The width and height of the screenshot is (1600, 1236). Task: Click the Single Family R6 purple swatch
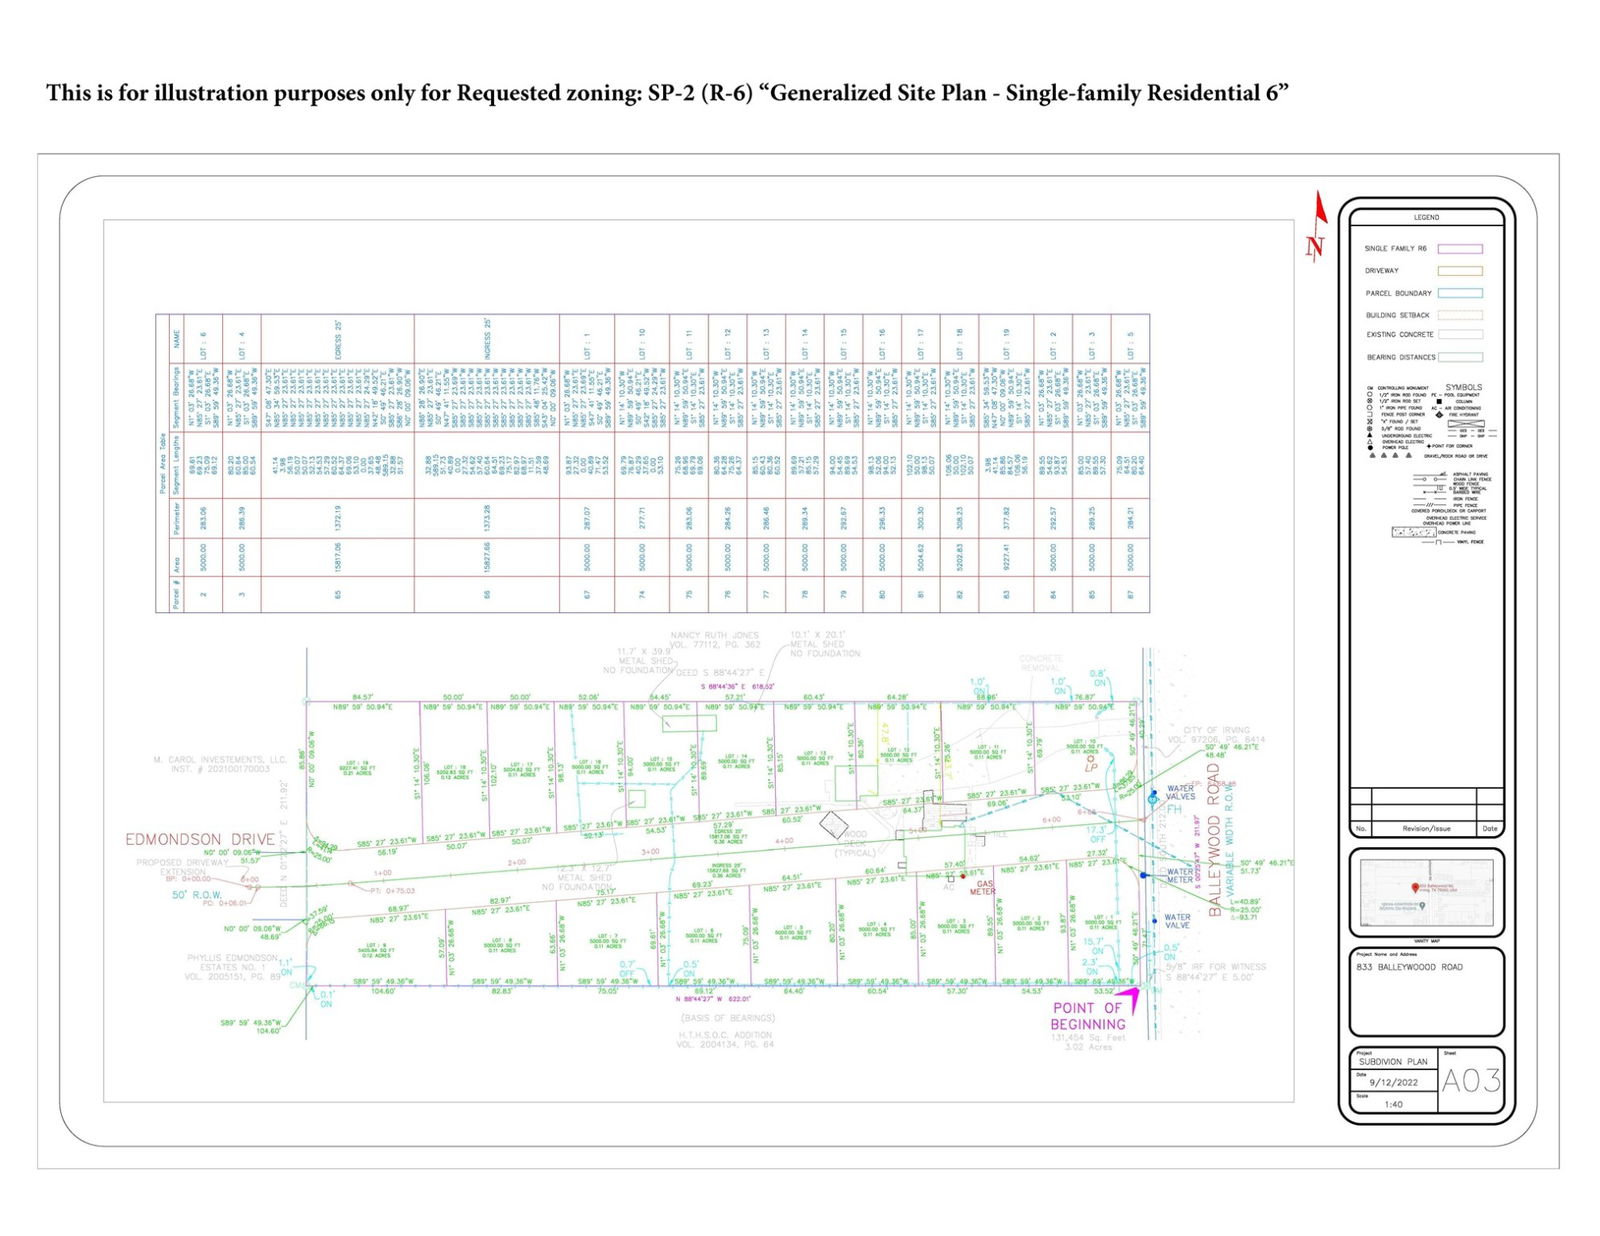1460,248
